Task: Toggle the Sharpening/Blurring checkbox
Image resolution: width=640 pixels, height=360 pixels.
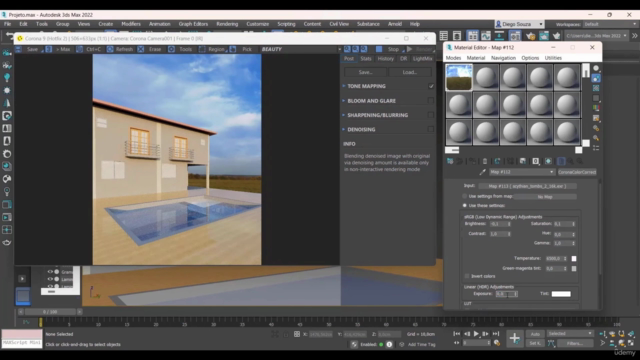Action: pos(431,115)
